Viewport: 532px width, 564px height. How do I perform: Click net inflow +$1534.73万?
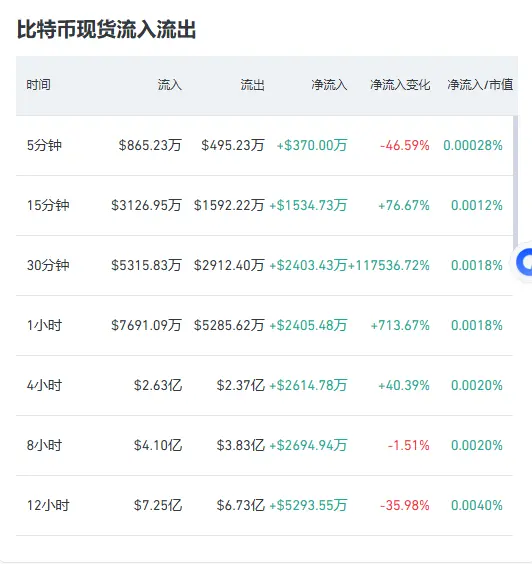pos(308,205)
